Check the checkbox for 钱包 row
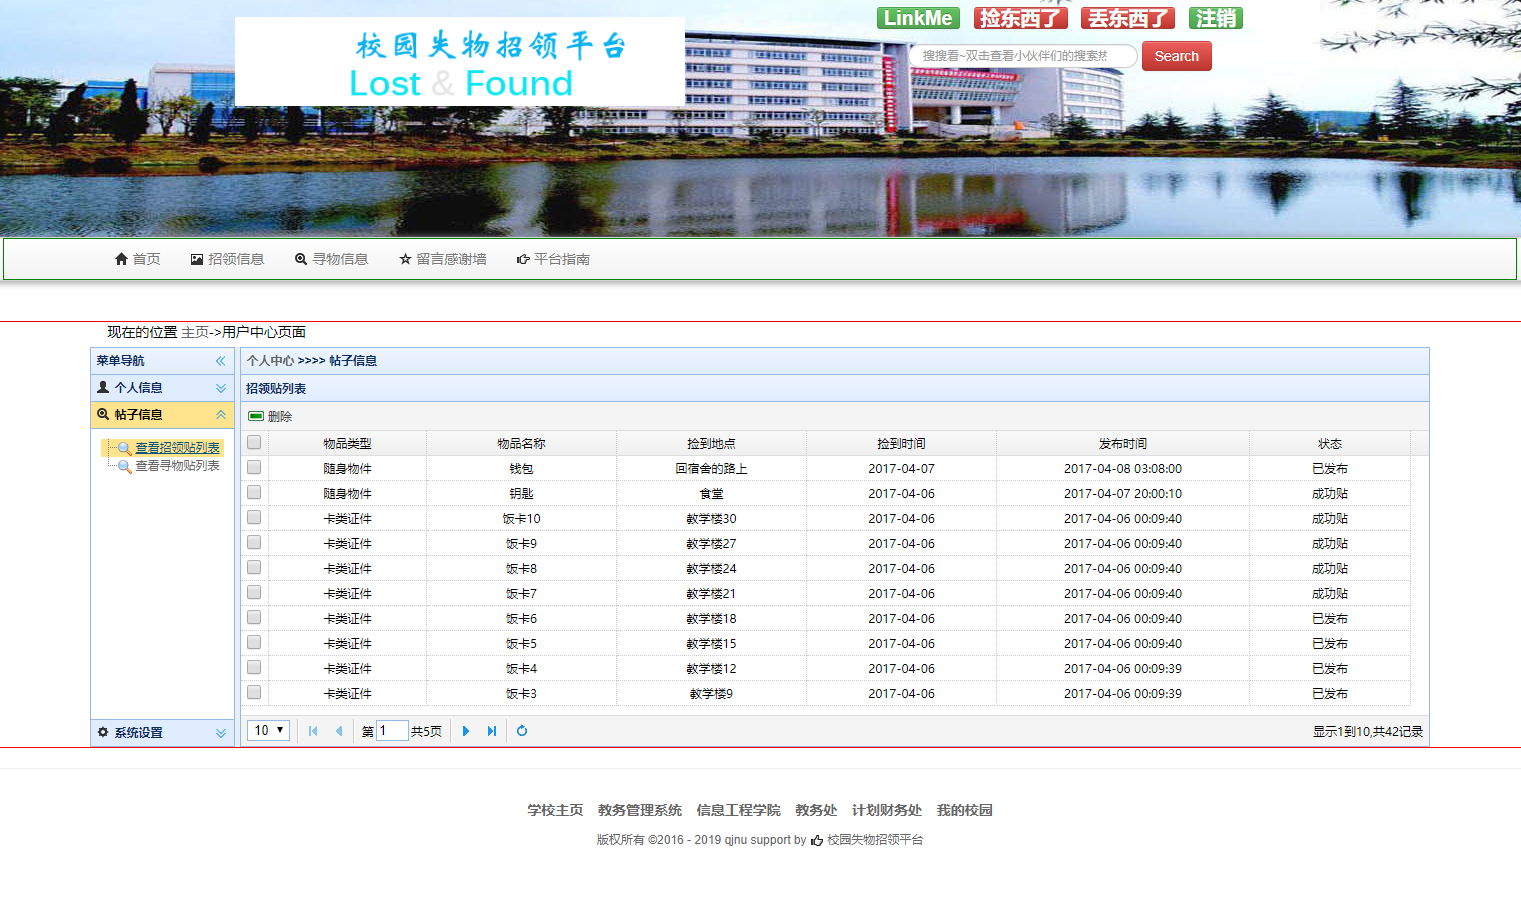The image size is (1521, 913). [253, 466]
